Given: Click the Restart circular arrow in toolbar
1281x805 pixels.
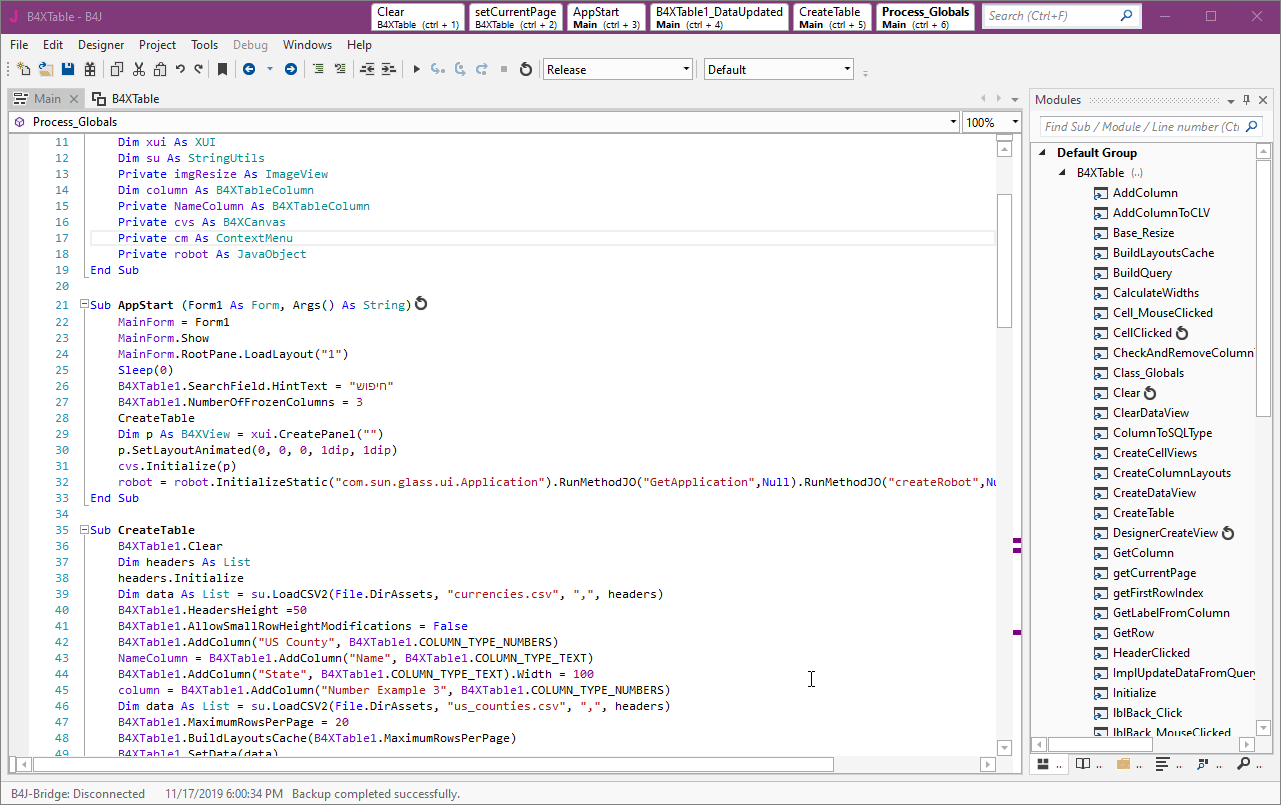Looking at the screenshot, I should click(526, 69).
